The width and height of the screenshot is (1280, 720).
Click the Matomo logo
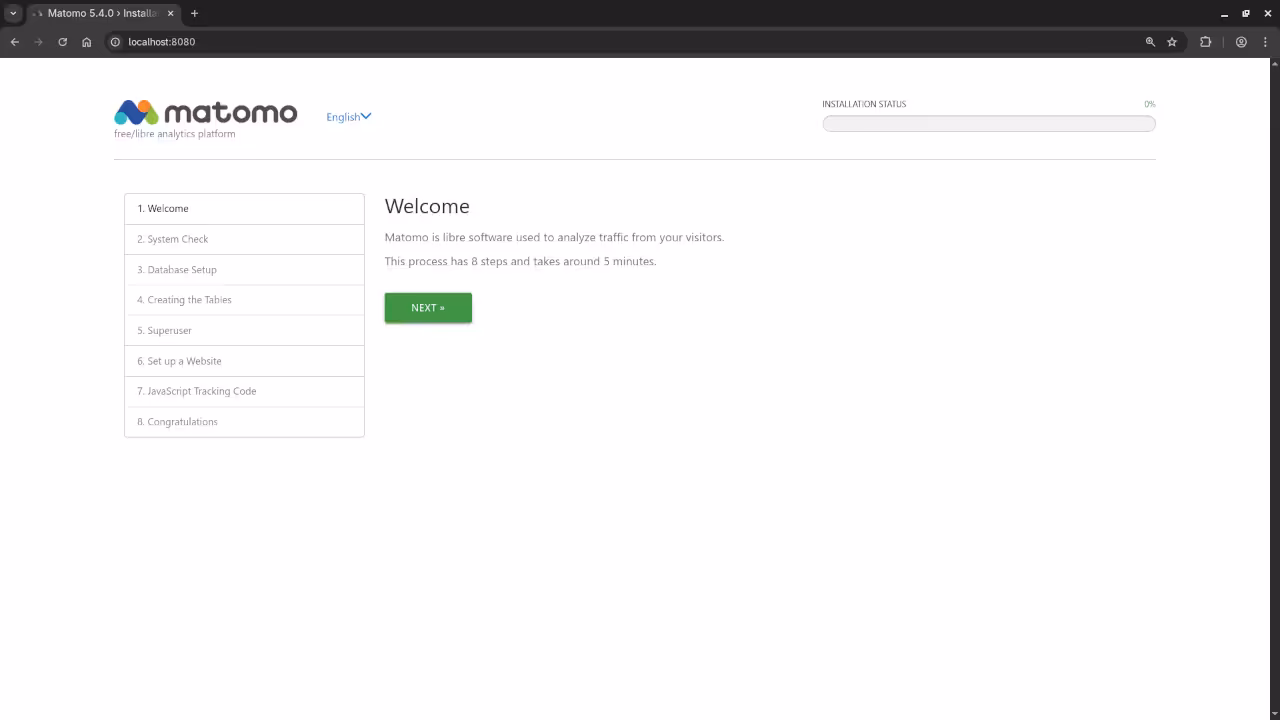(205, 113)
